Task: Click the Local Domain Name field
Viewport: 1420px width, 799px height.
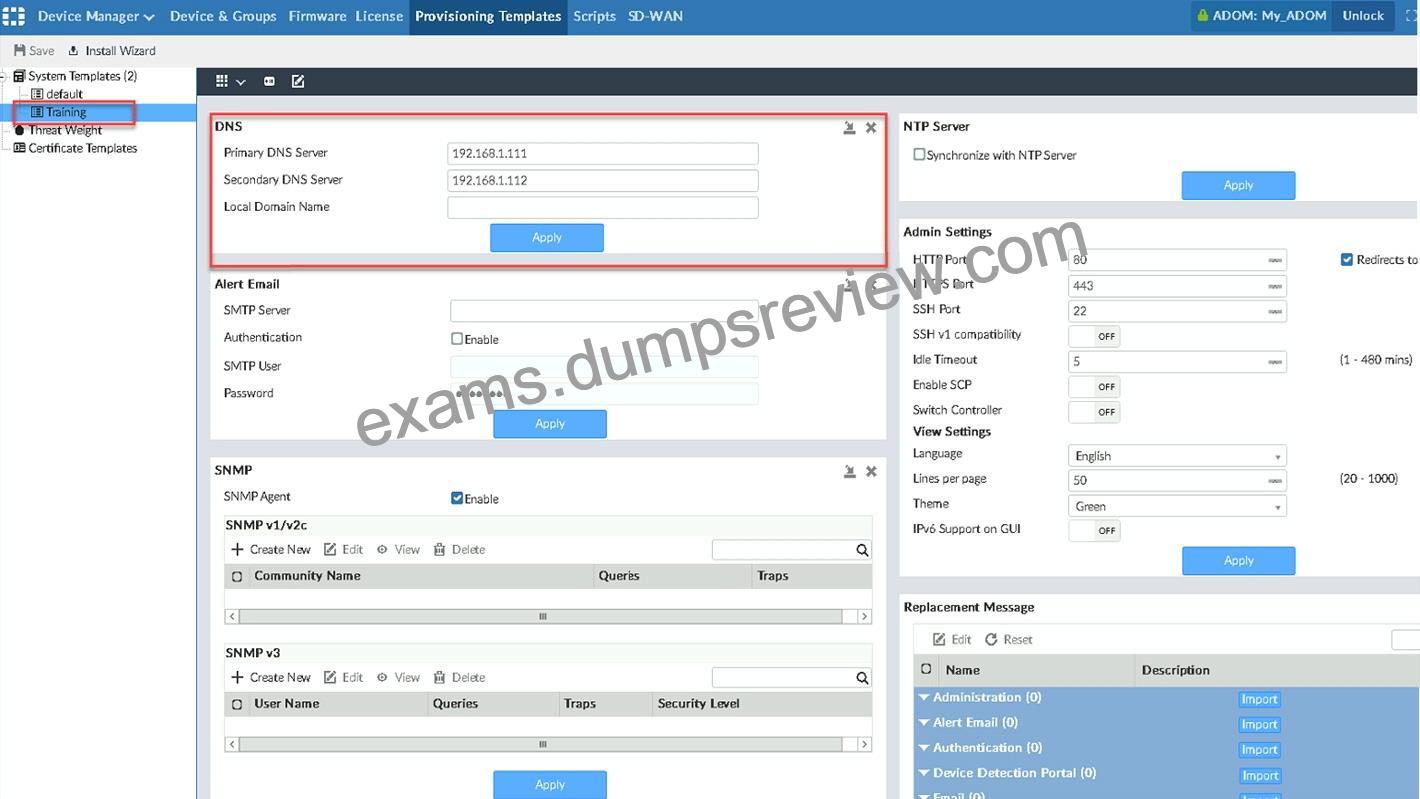Action: coord(602,207)
